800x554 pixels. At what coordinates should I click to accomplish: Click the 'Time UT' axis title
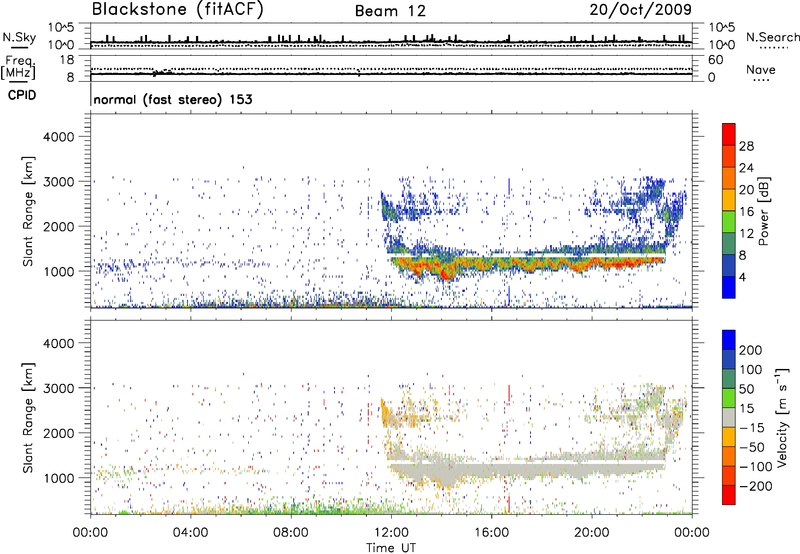391,548
